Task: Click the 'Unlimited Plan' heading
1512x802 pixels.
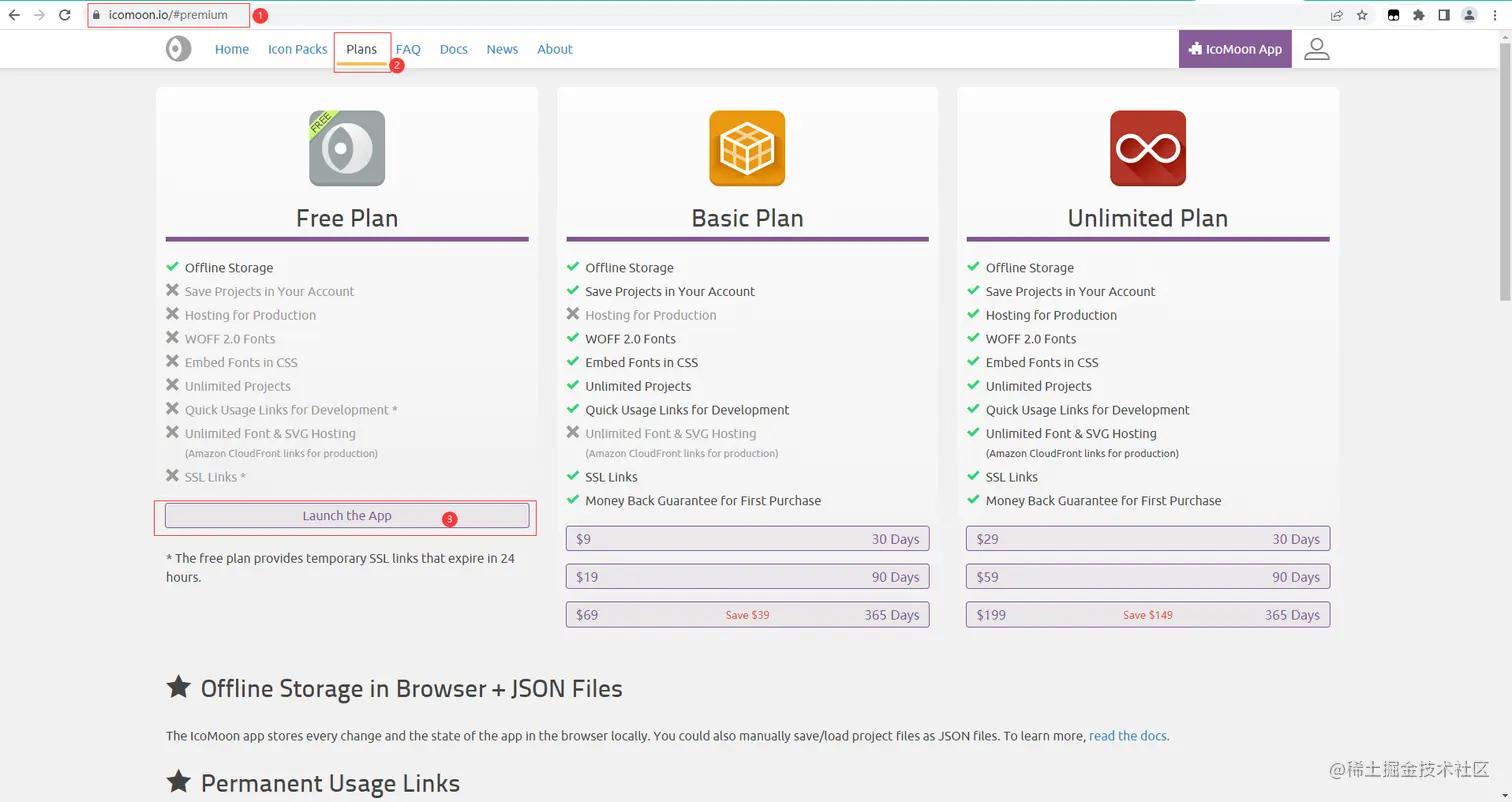Action: (1148, 218)
